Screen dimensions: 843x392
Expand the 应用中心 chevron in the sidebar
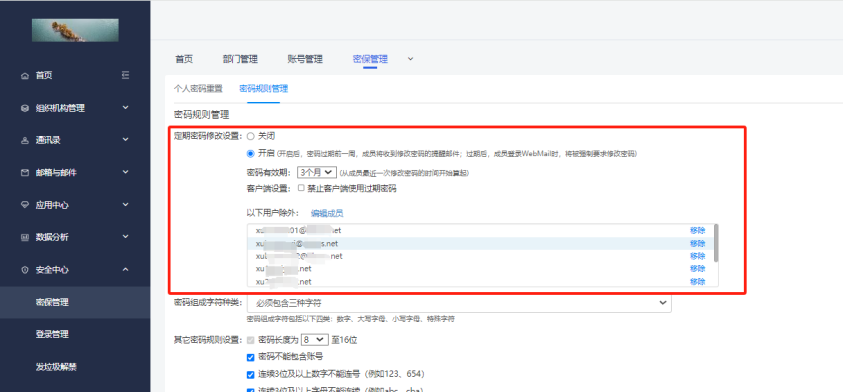pos(125,204)
